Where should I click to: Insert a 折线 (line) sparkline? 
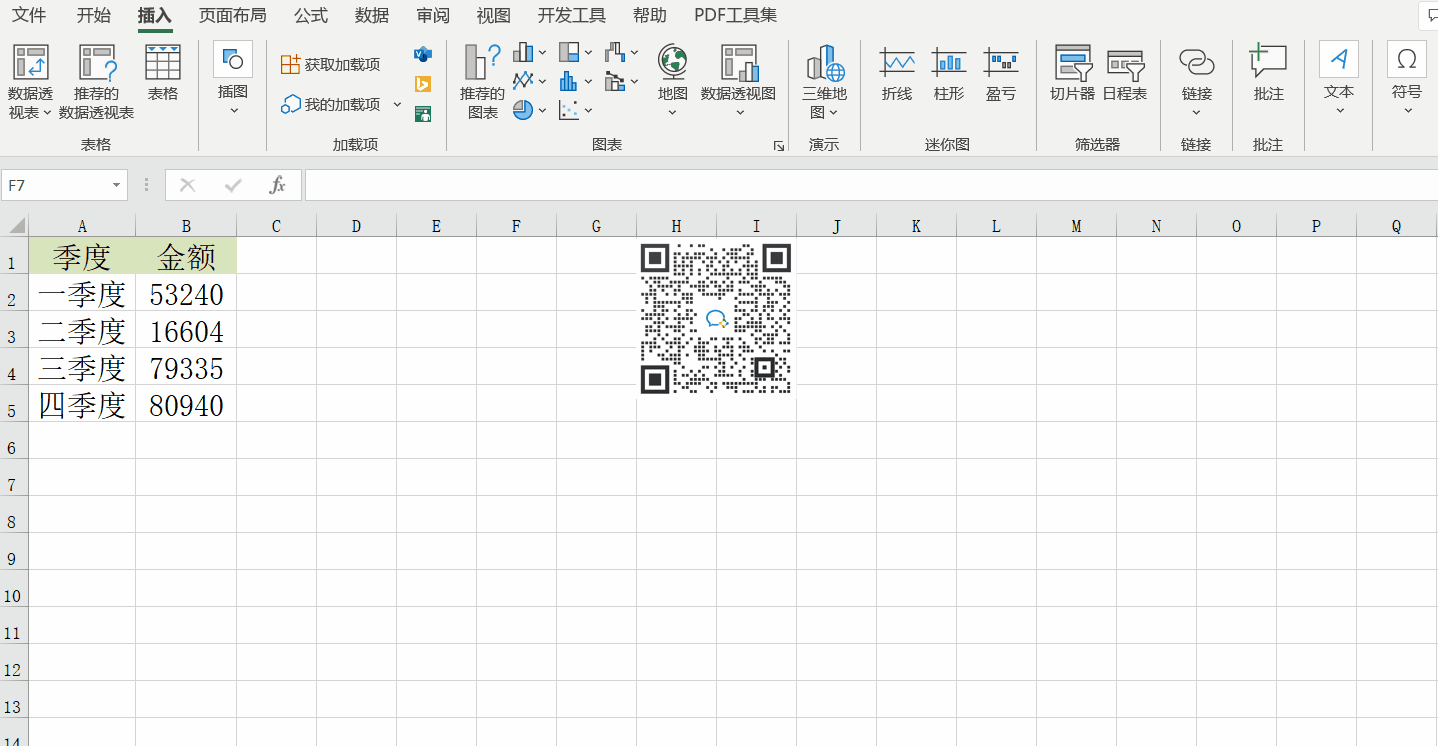[897, 74]
